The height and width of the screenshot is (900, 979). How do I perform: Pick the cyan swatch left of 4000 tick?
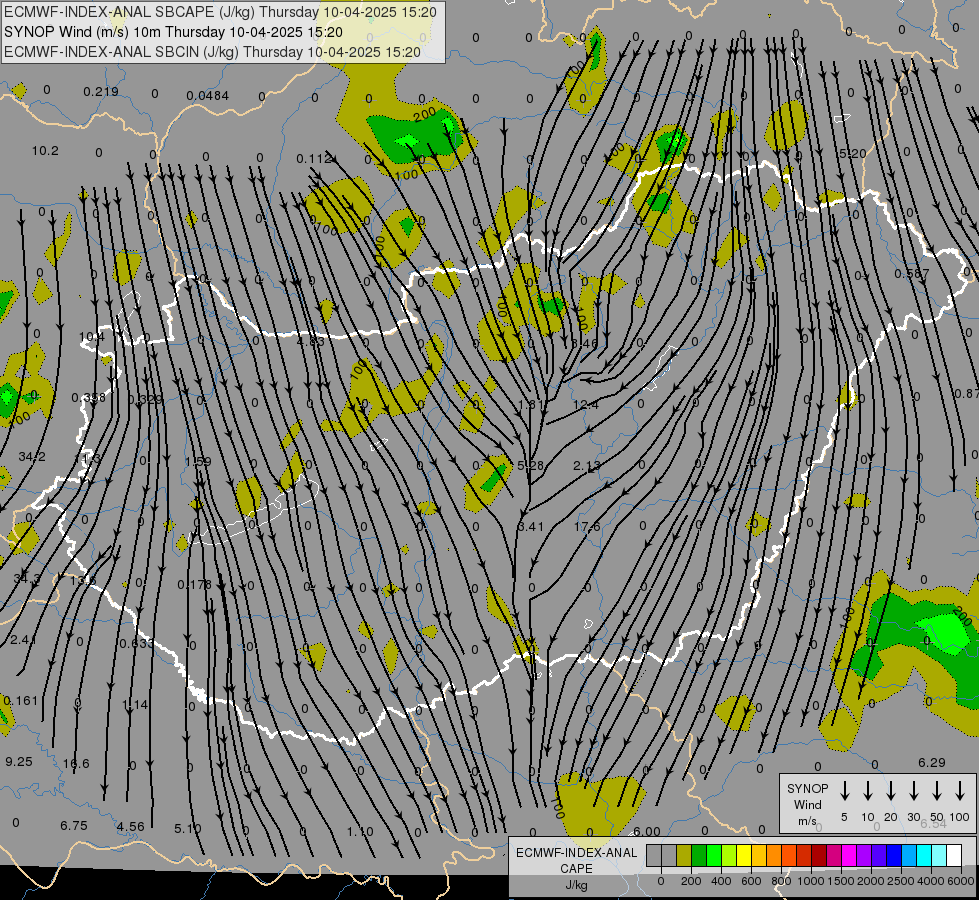(x=923, y=855)
